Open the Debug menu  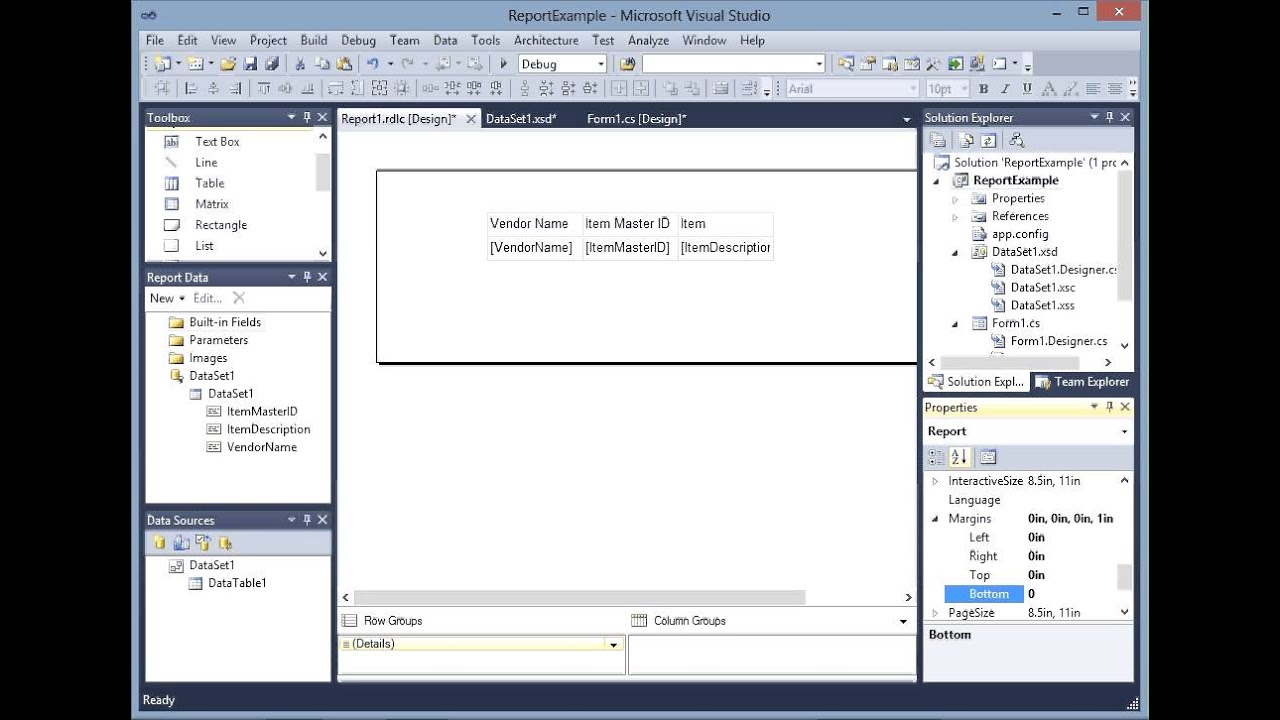point(358,40)
